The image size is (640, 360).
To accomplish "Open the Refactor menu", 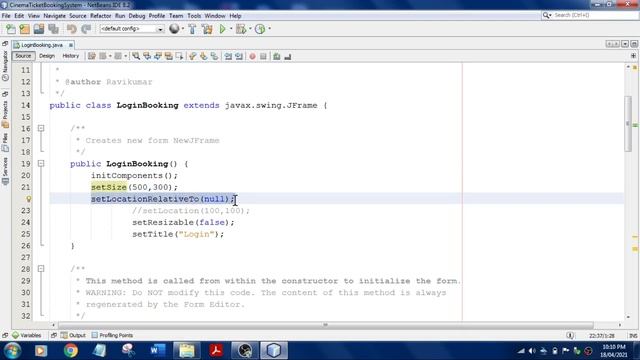I will click(x=100, y=16).
